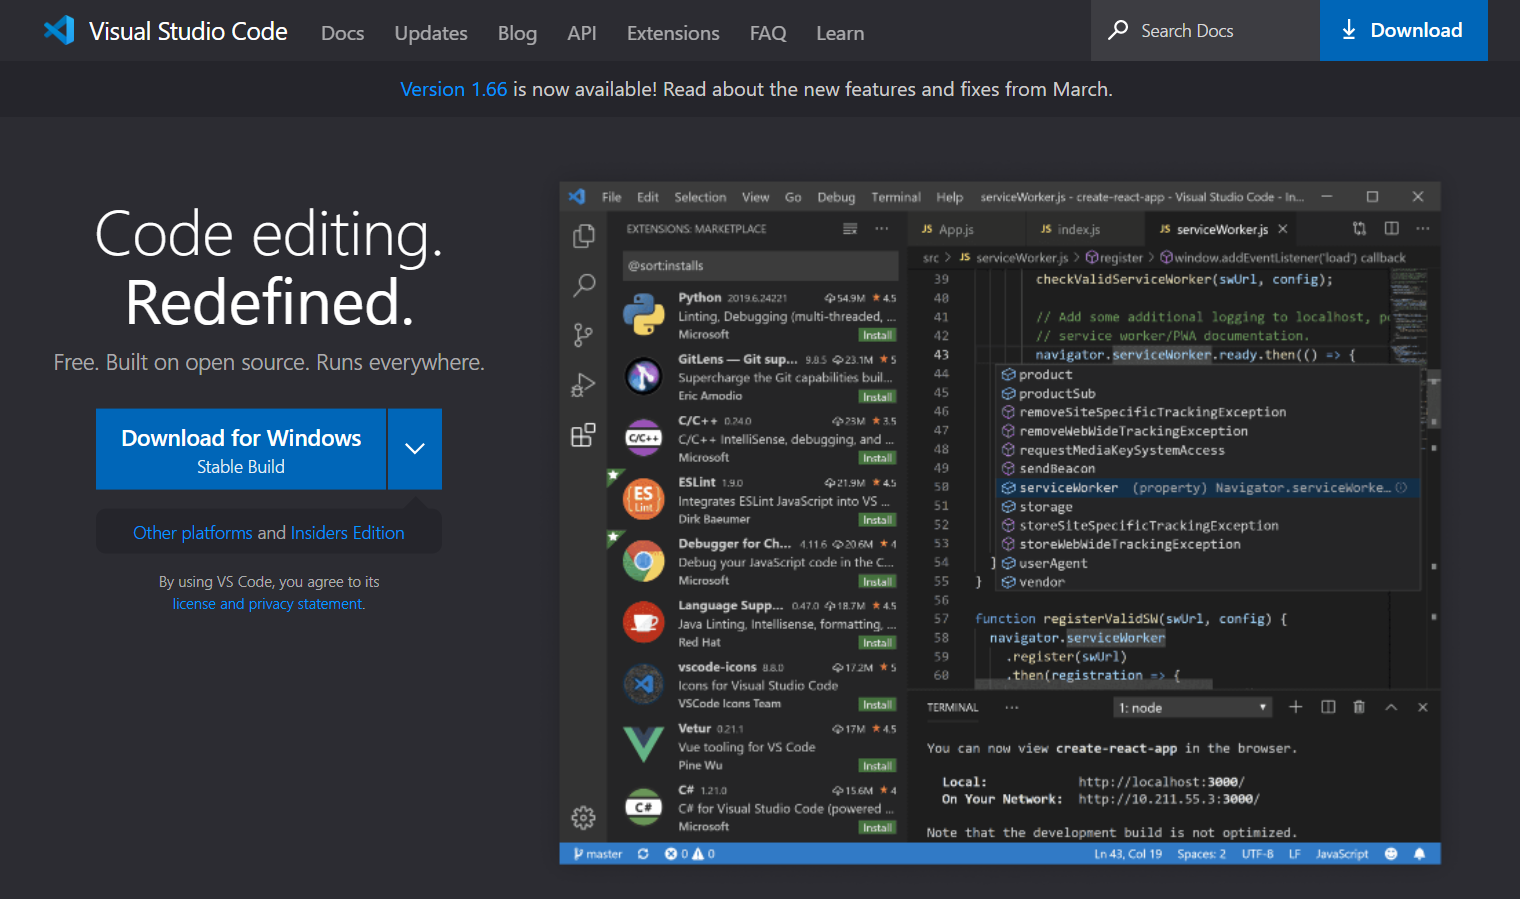Viewport: 1520px width, 899px height.
Task: Open the license and privacy statement link
Action: [268, 604]
